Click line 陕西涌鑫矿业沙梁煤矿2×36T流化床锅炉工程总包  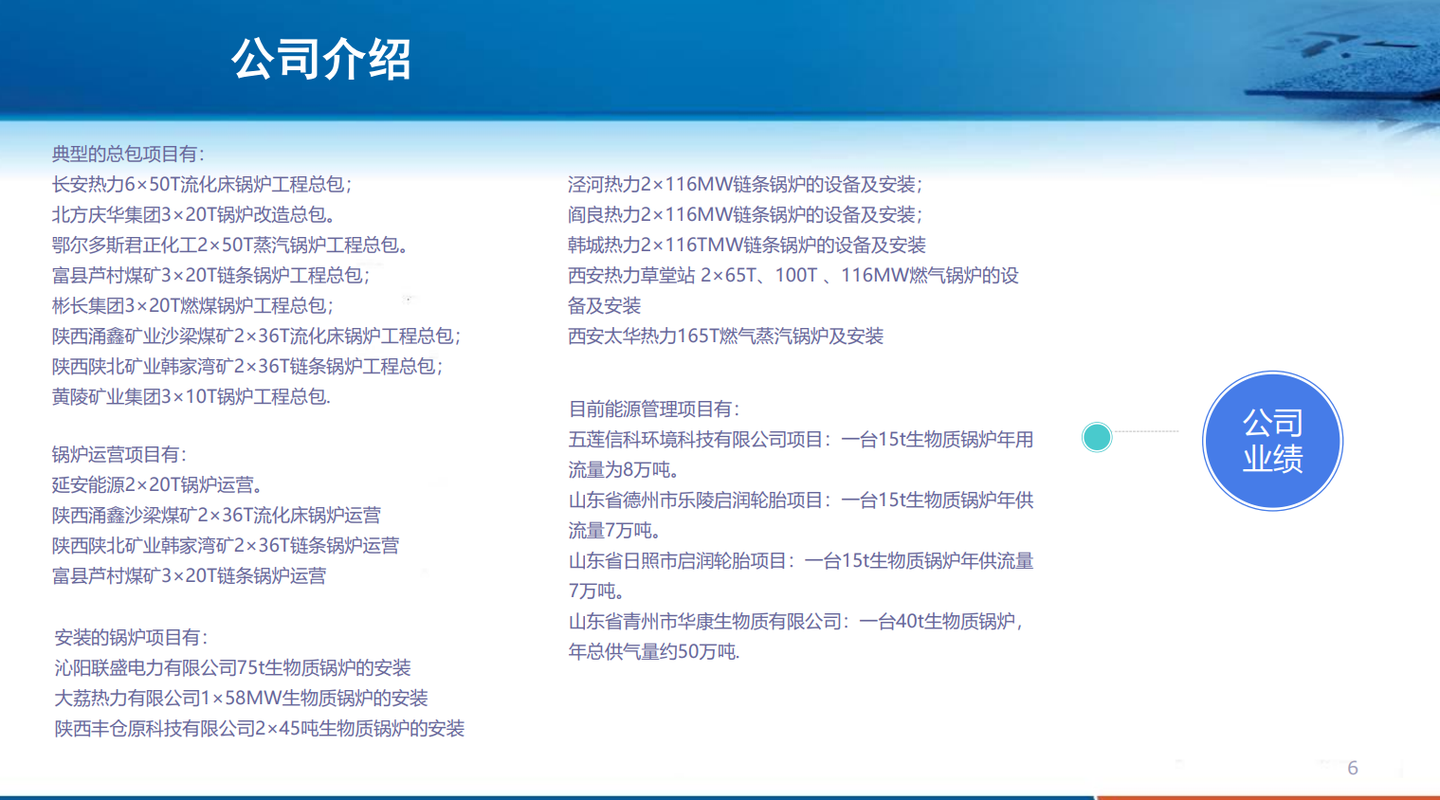pos(257,336)
